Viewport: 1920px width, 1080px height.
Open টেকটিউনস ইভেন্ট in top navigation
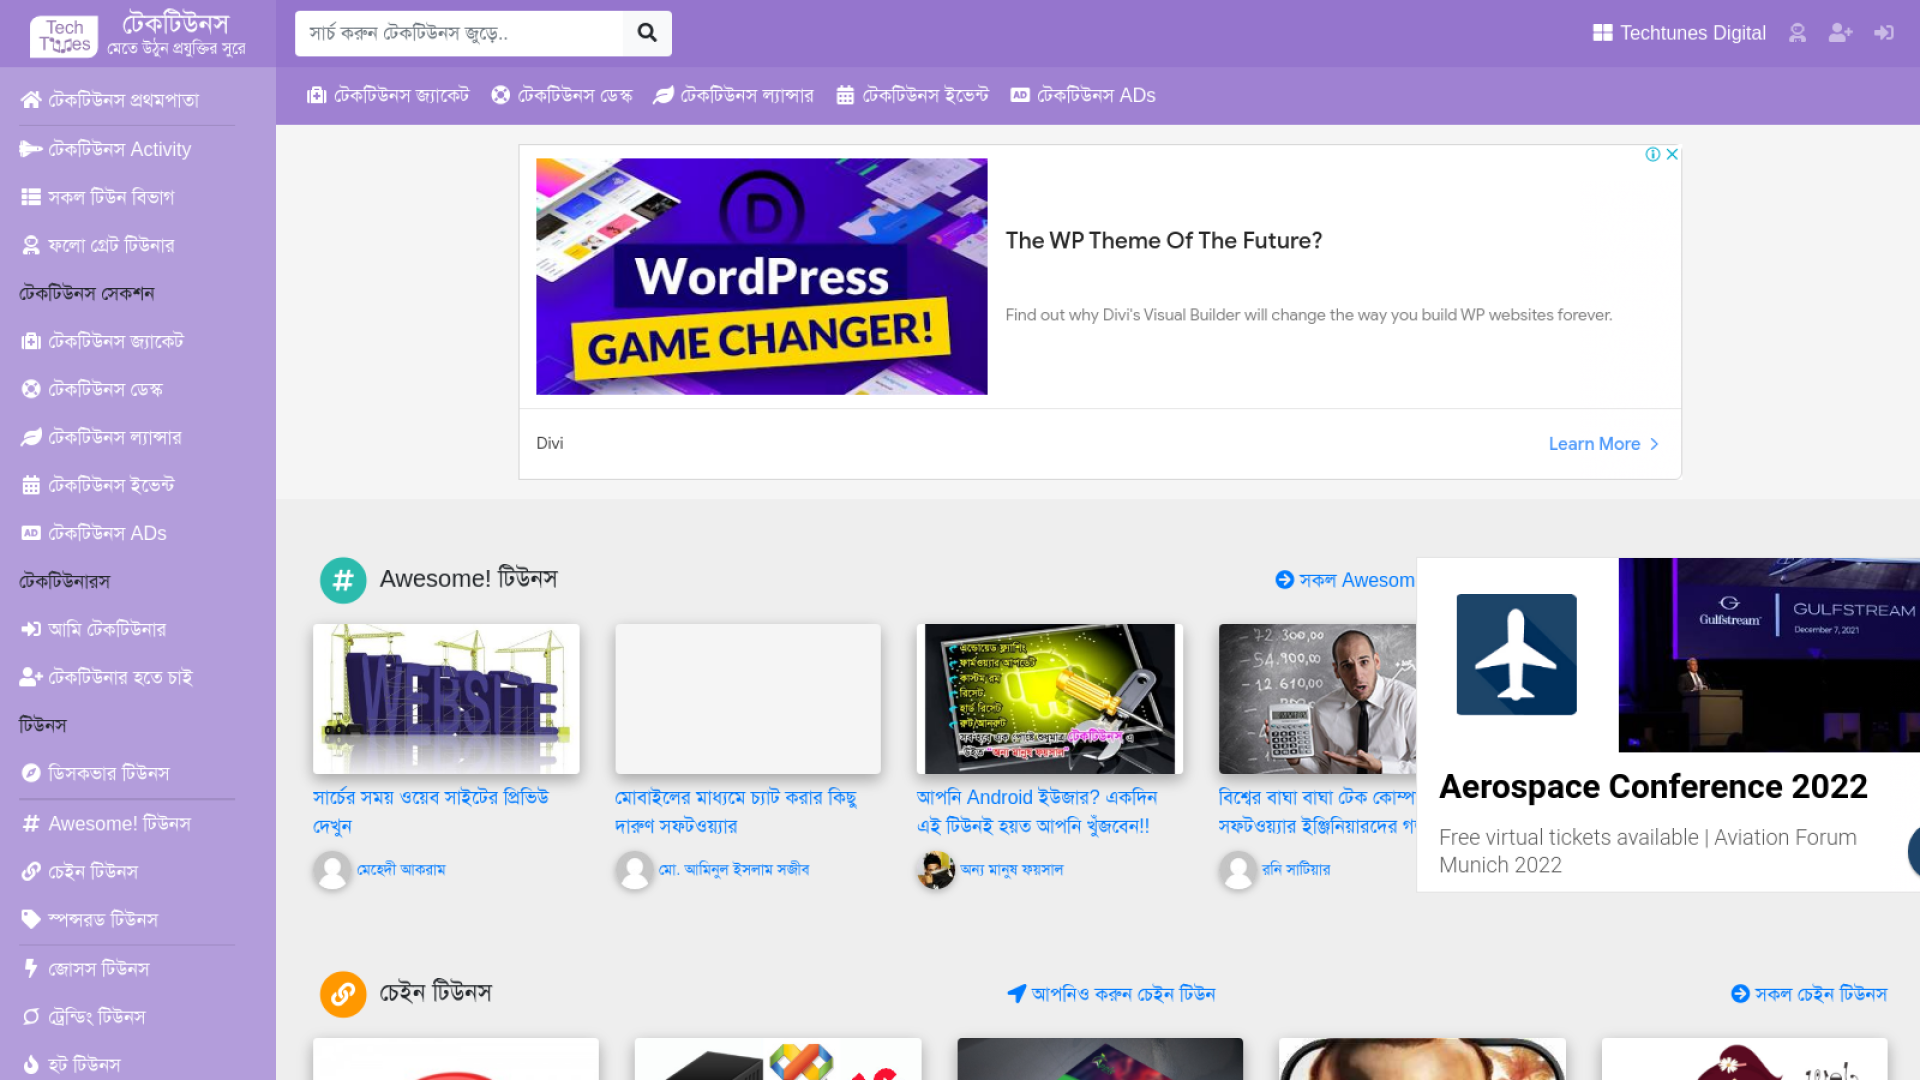point(912,95)
